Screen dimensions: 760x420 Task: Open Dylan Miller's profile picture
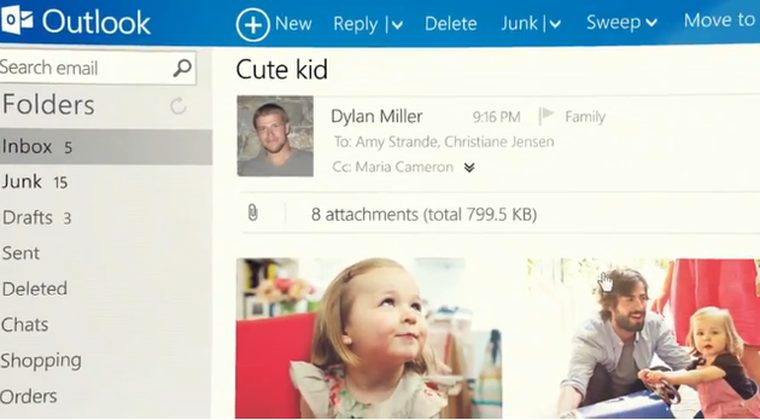[x=275, y=136]
